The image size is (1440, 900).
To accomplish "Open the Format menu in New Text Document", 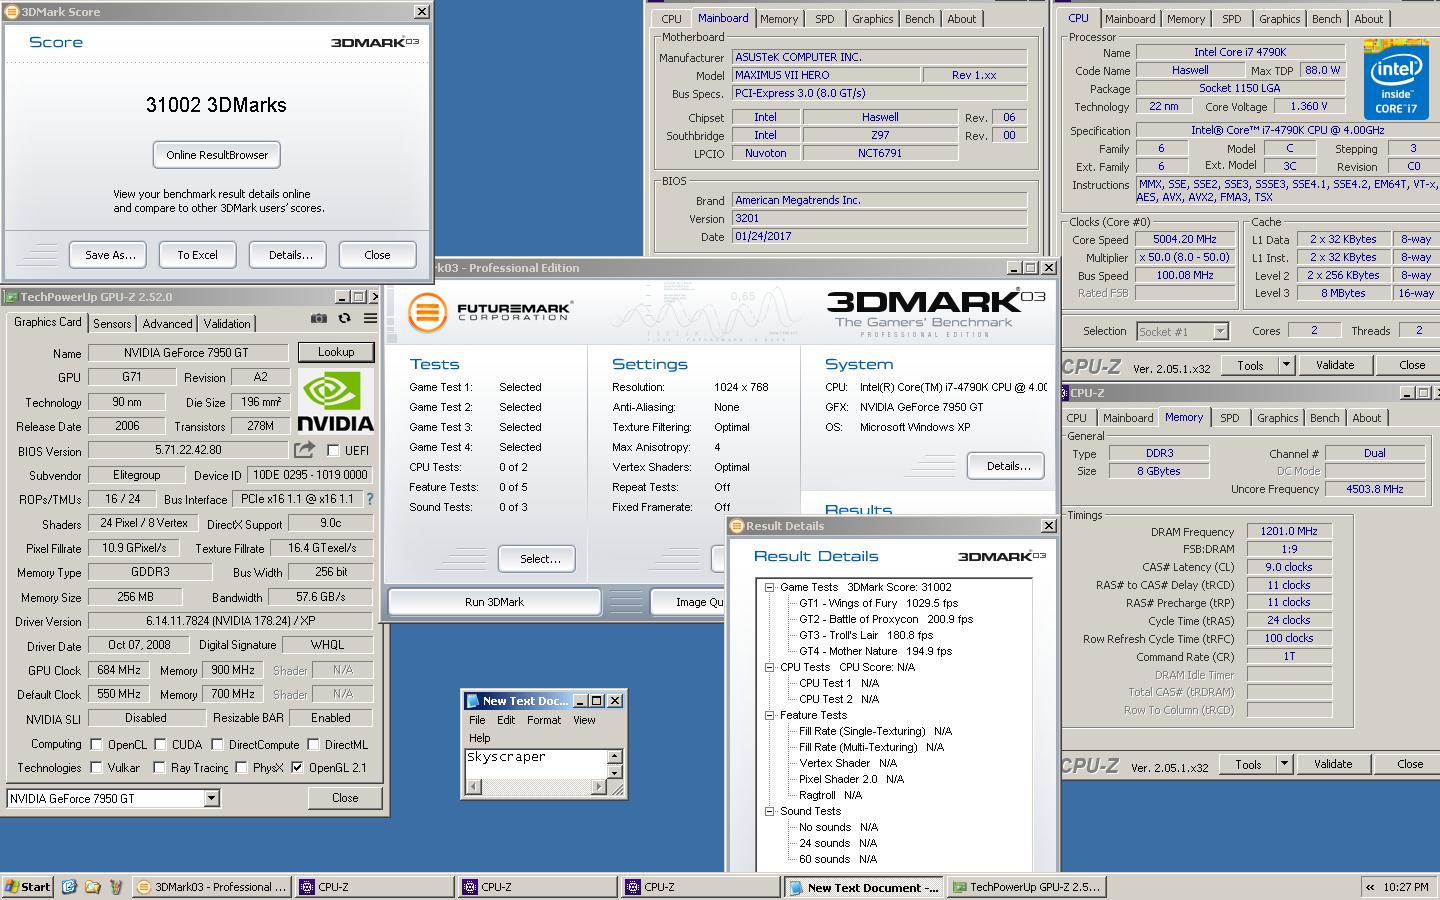I will click(x=544, y=720).
